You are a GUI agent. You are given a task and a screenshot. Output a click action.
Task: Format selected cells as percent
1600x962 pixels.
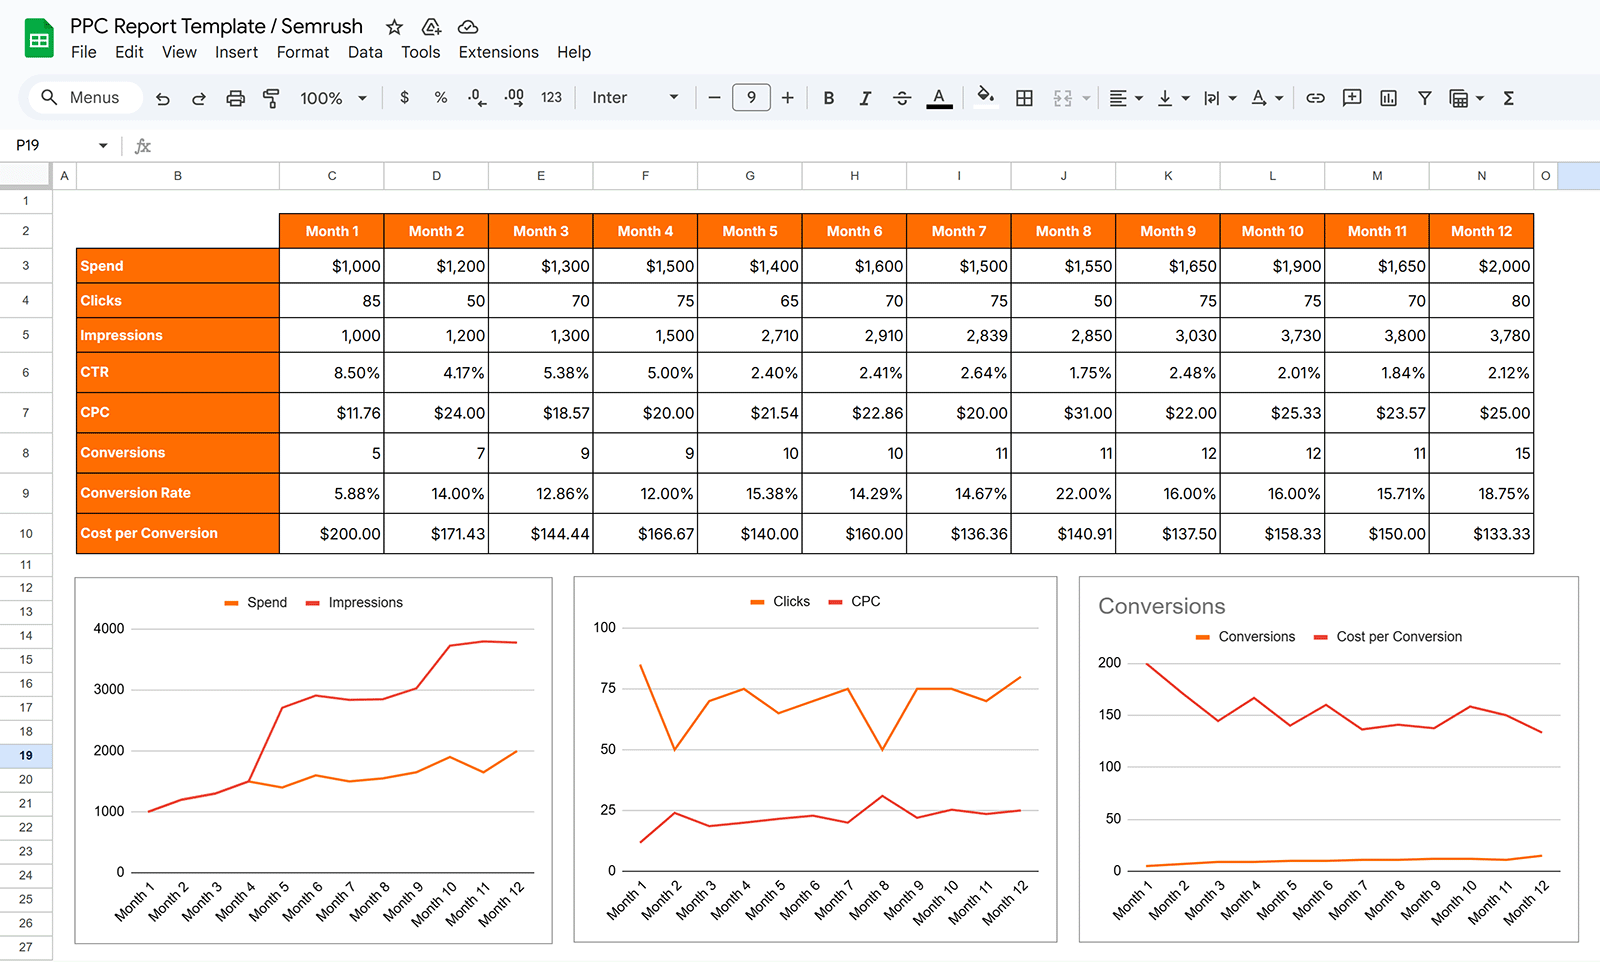pyautogui.click(x=440, y=97)
